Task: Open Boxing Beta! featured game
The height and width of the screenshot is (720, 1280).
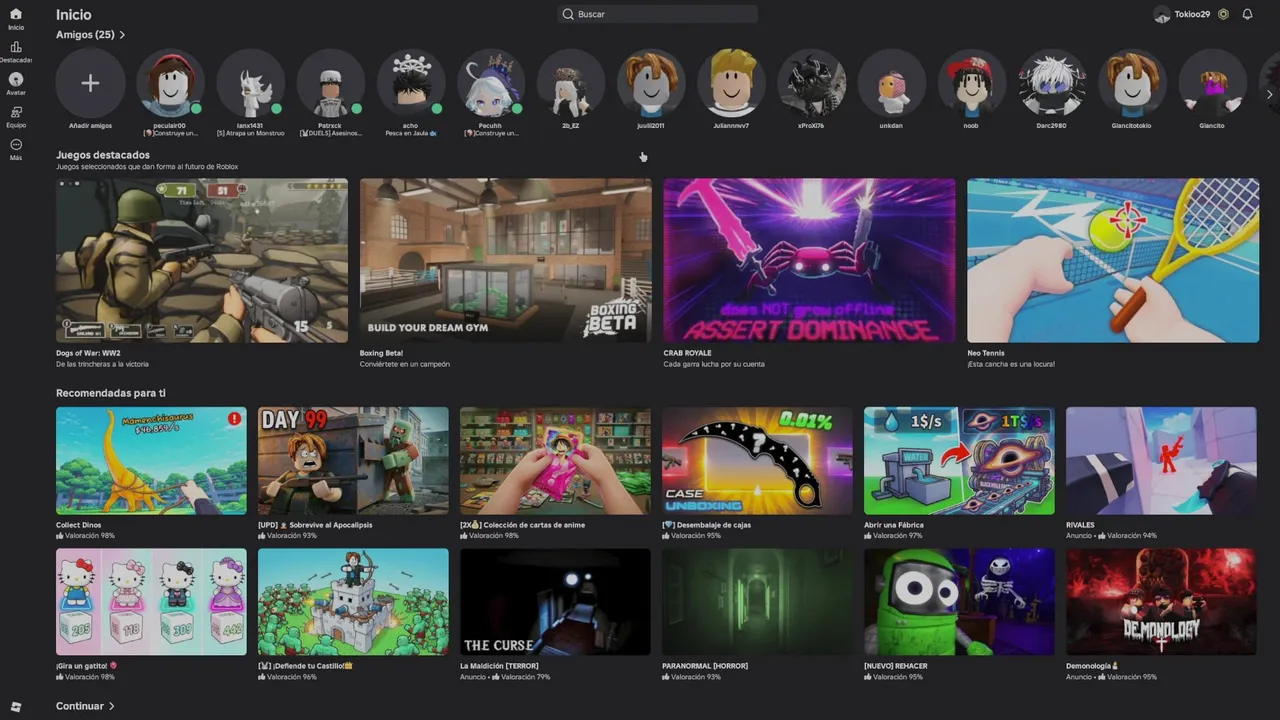Action: click(505, 260)
